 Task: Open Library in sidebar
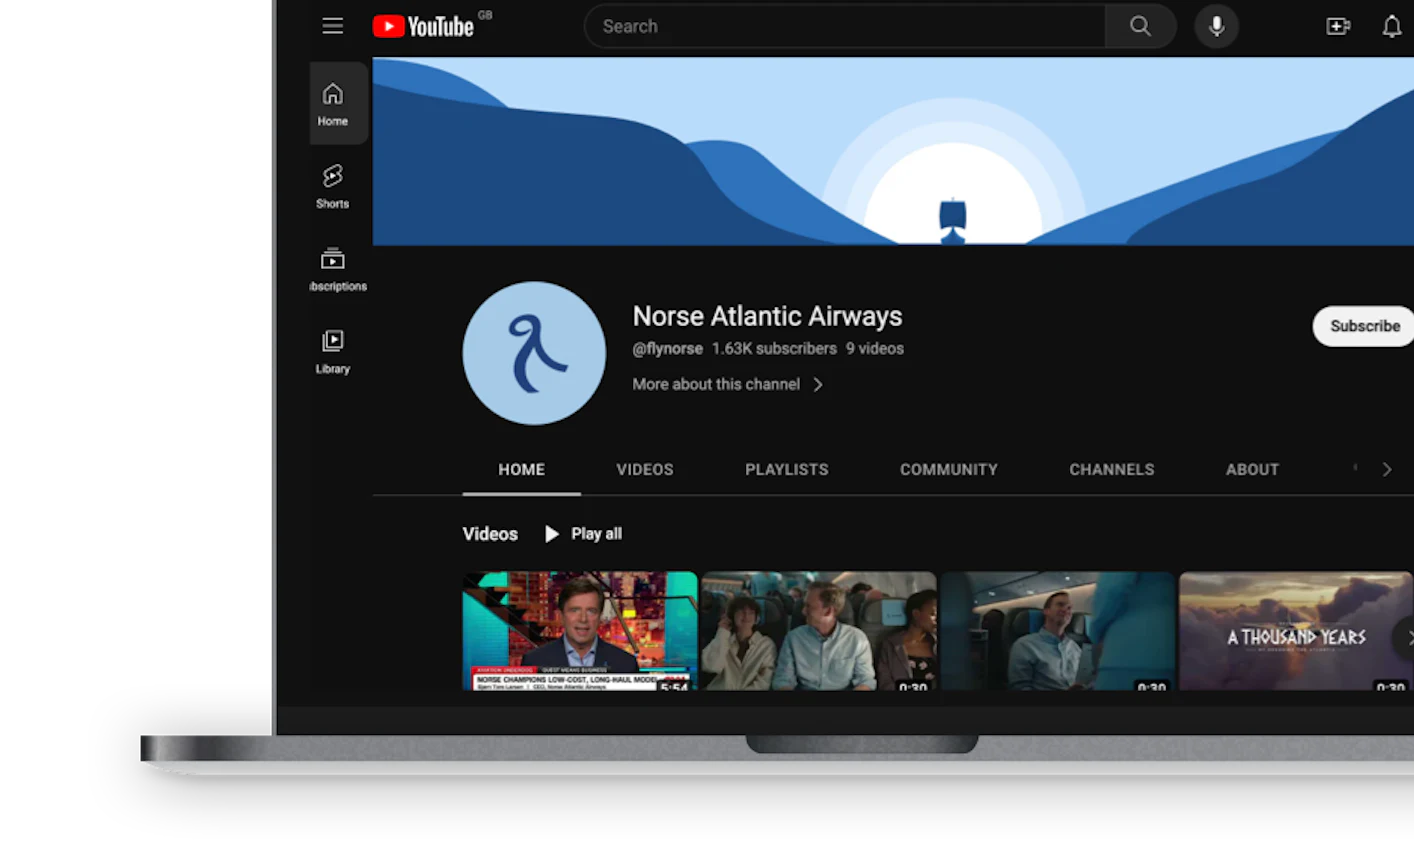point(333,352)
